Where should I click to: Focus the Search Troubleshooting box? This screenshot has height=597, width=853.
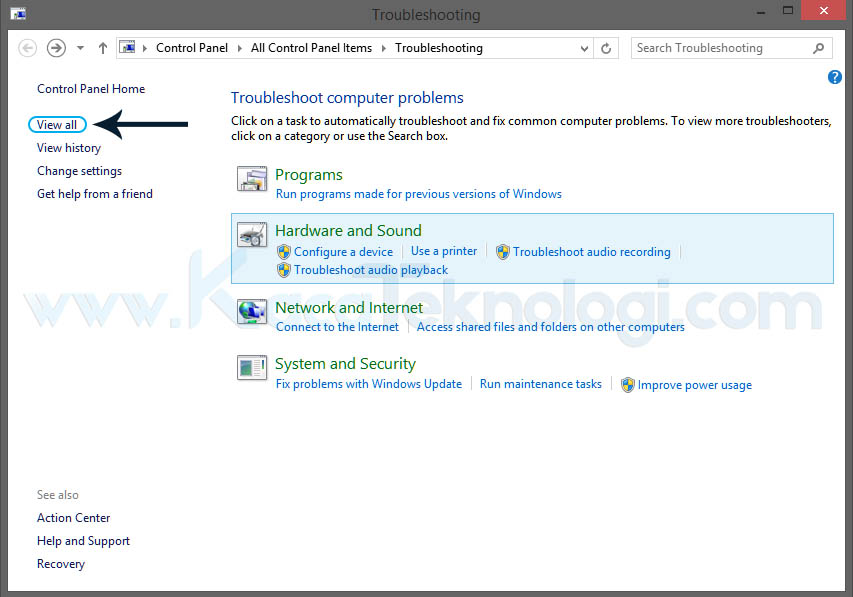tap(731, 48)
